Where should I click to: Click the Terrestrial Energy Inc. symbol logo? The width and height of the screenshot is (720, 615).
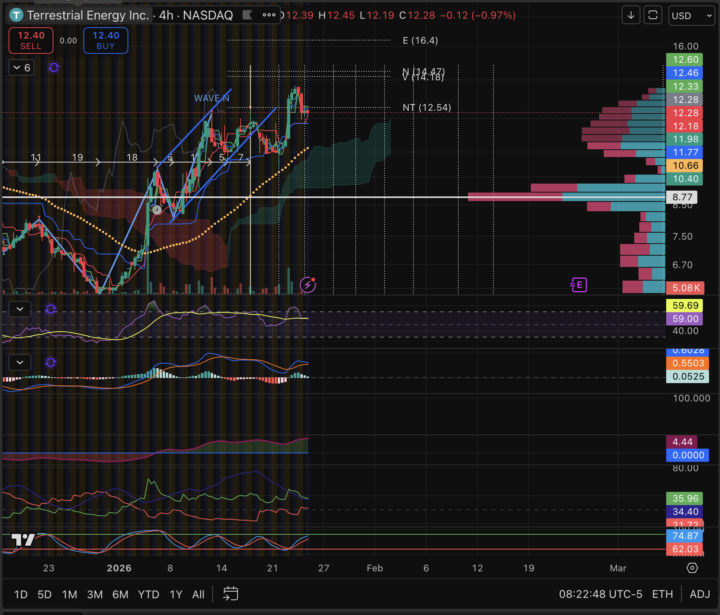[x=16, y=16]
